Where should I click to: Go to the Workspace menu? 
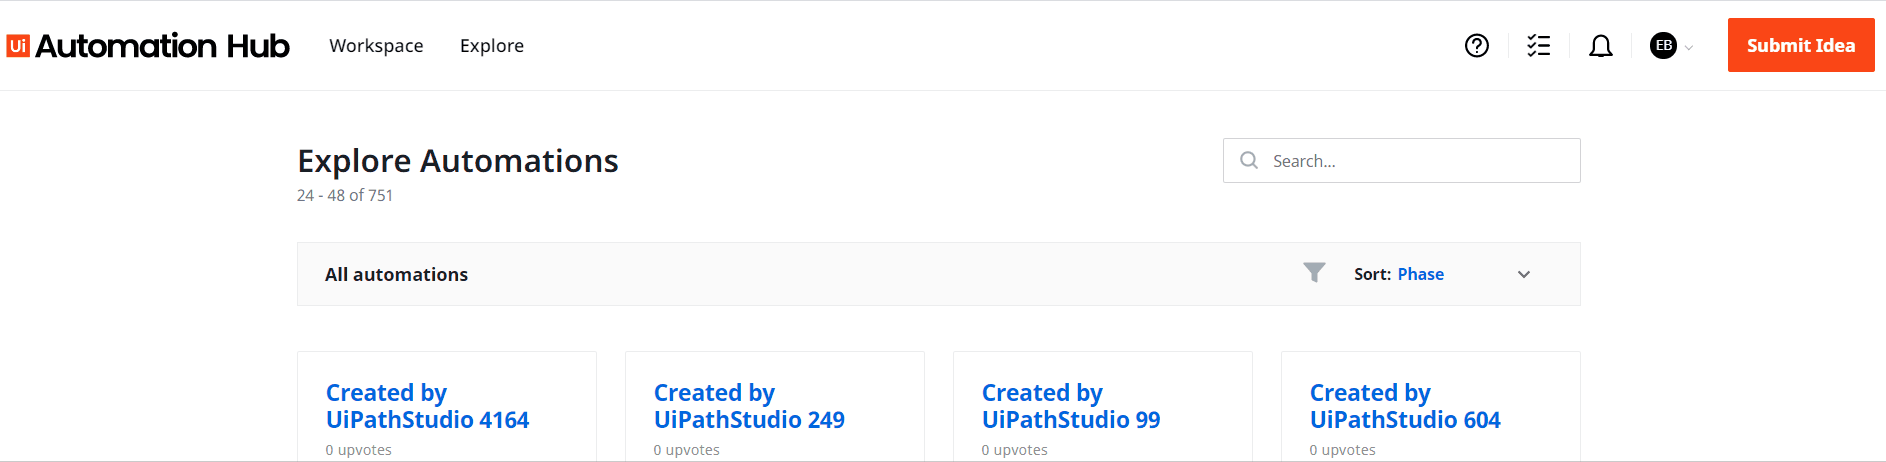click(x=376, y=46)
